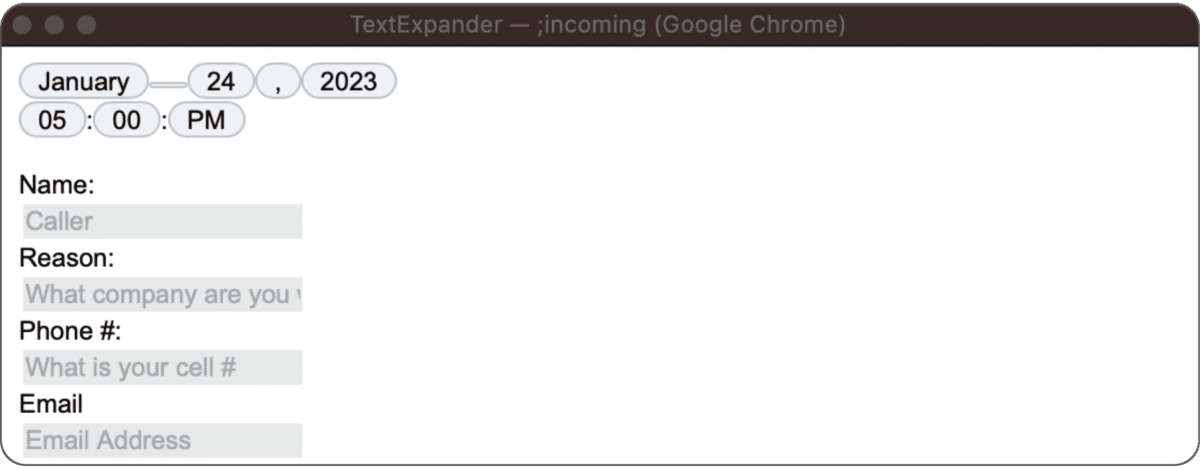This screenshot has height=468, width=1200.
Task: Click the Reason: label
Action: point(67,258)
